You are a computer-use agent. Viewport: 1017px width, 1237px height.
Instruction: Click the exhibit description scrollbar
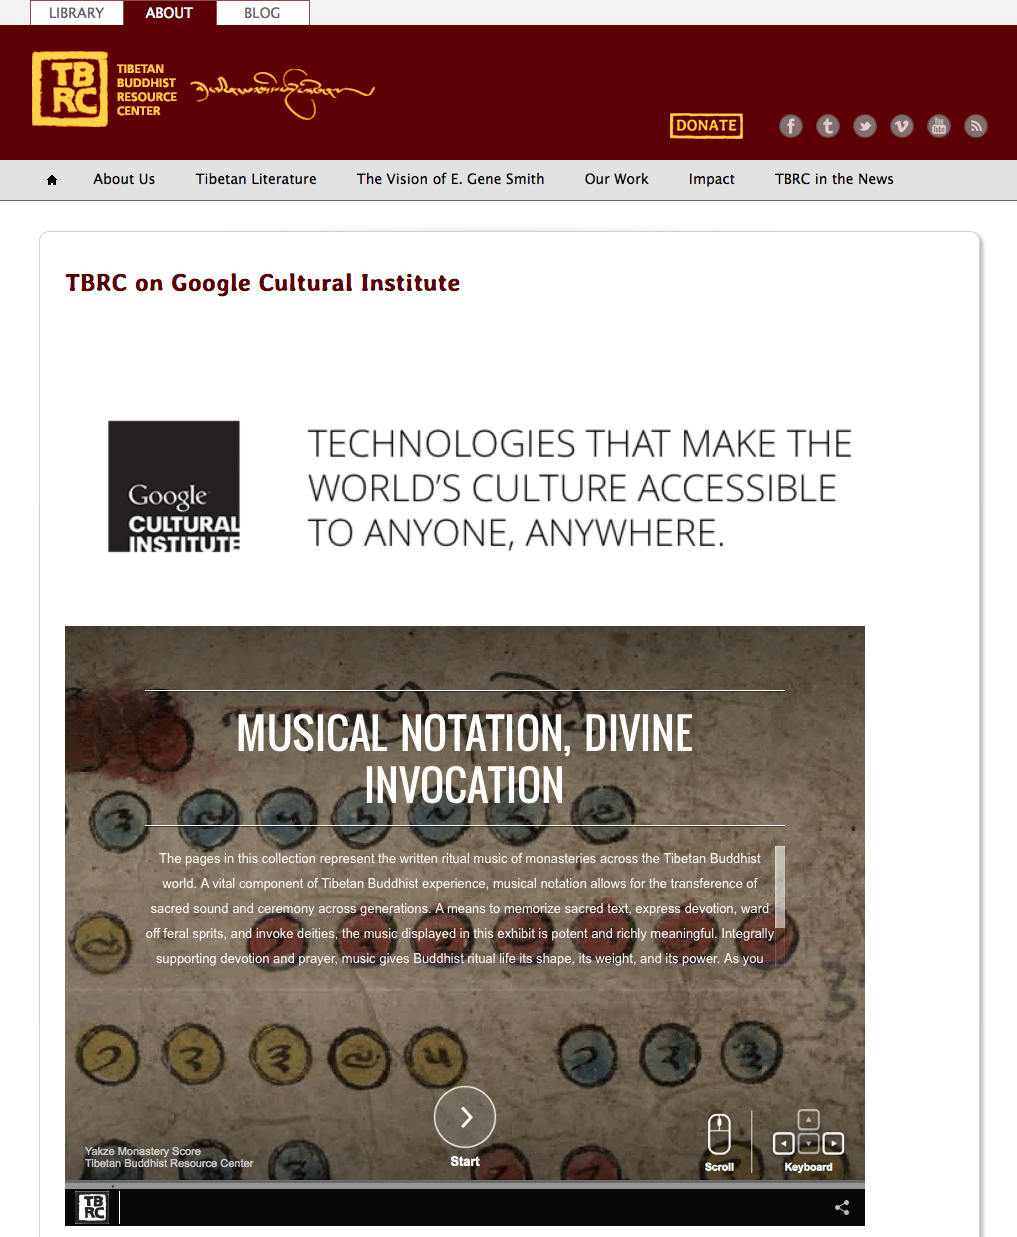(780, 888)
